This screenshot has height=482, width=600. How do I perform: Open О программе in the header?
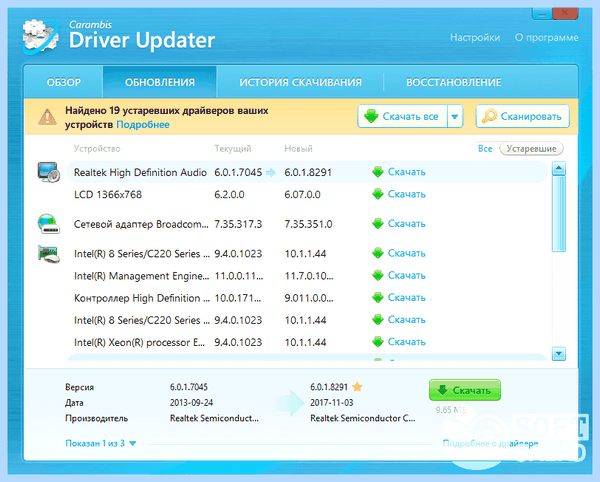546,37
